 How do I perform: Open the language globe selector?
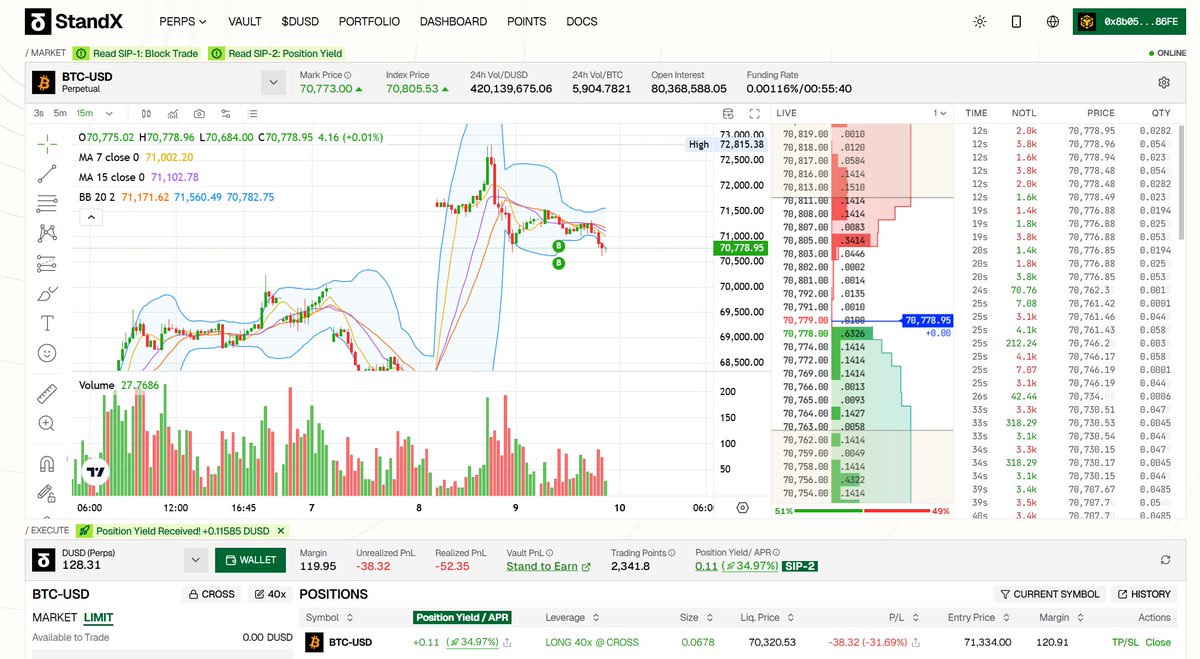click(x=1053, y=21)
